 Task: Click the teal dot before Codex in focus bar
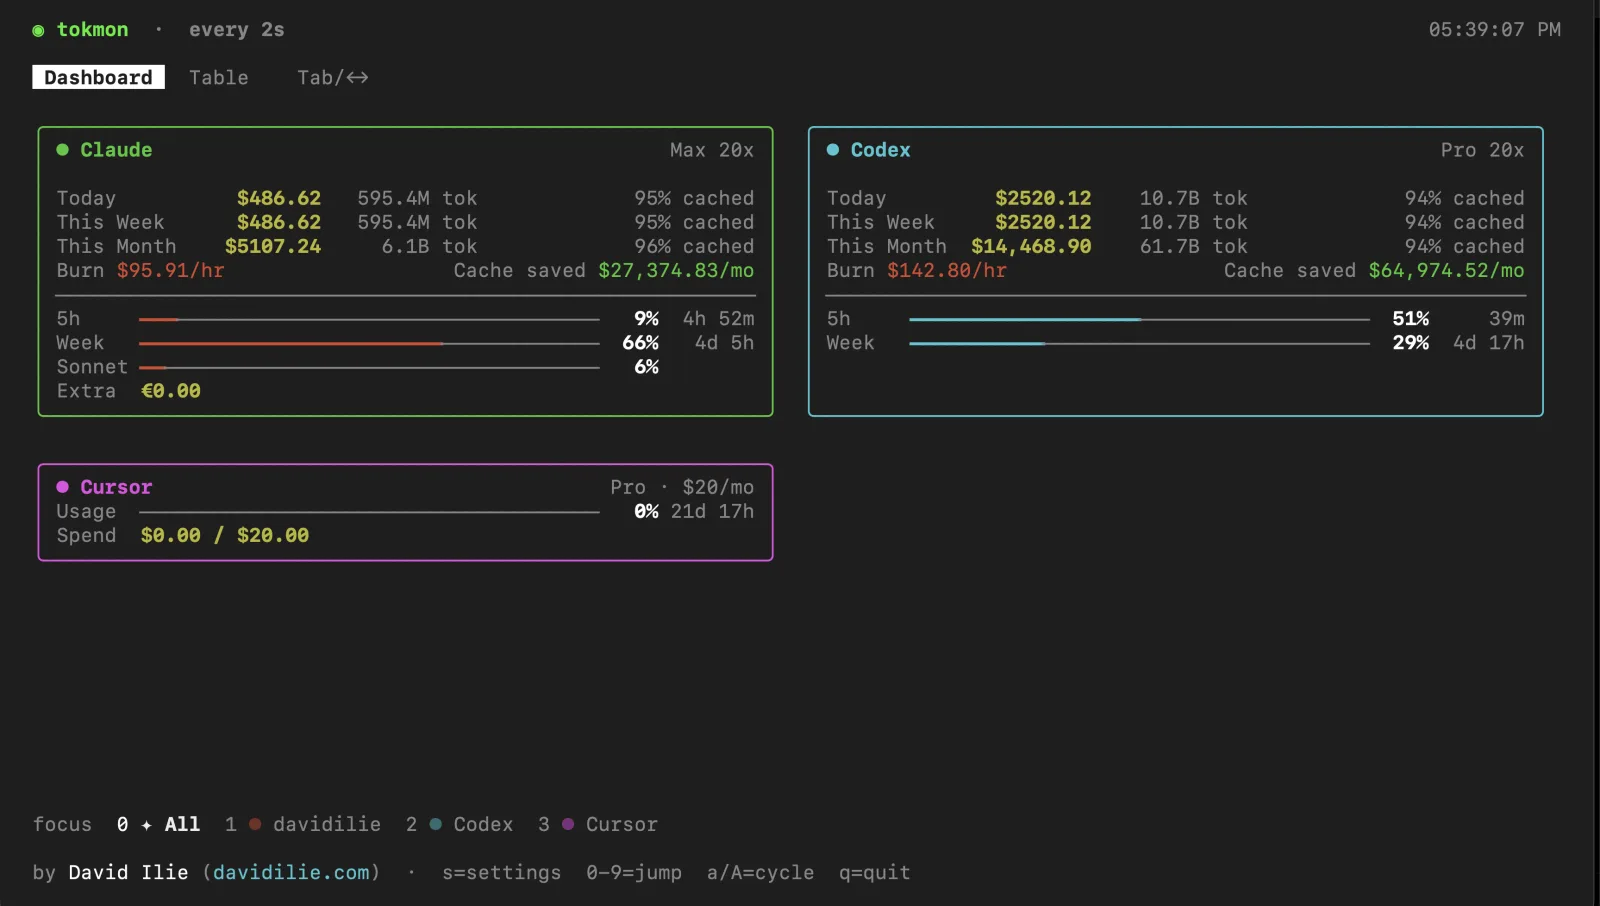(x=435, y=825)
